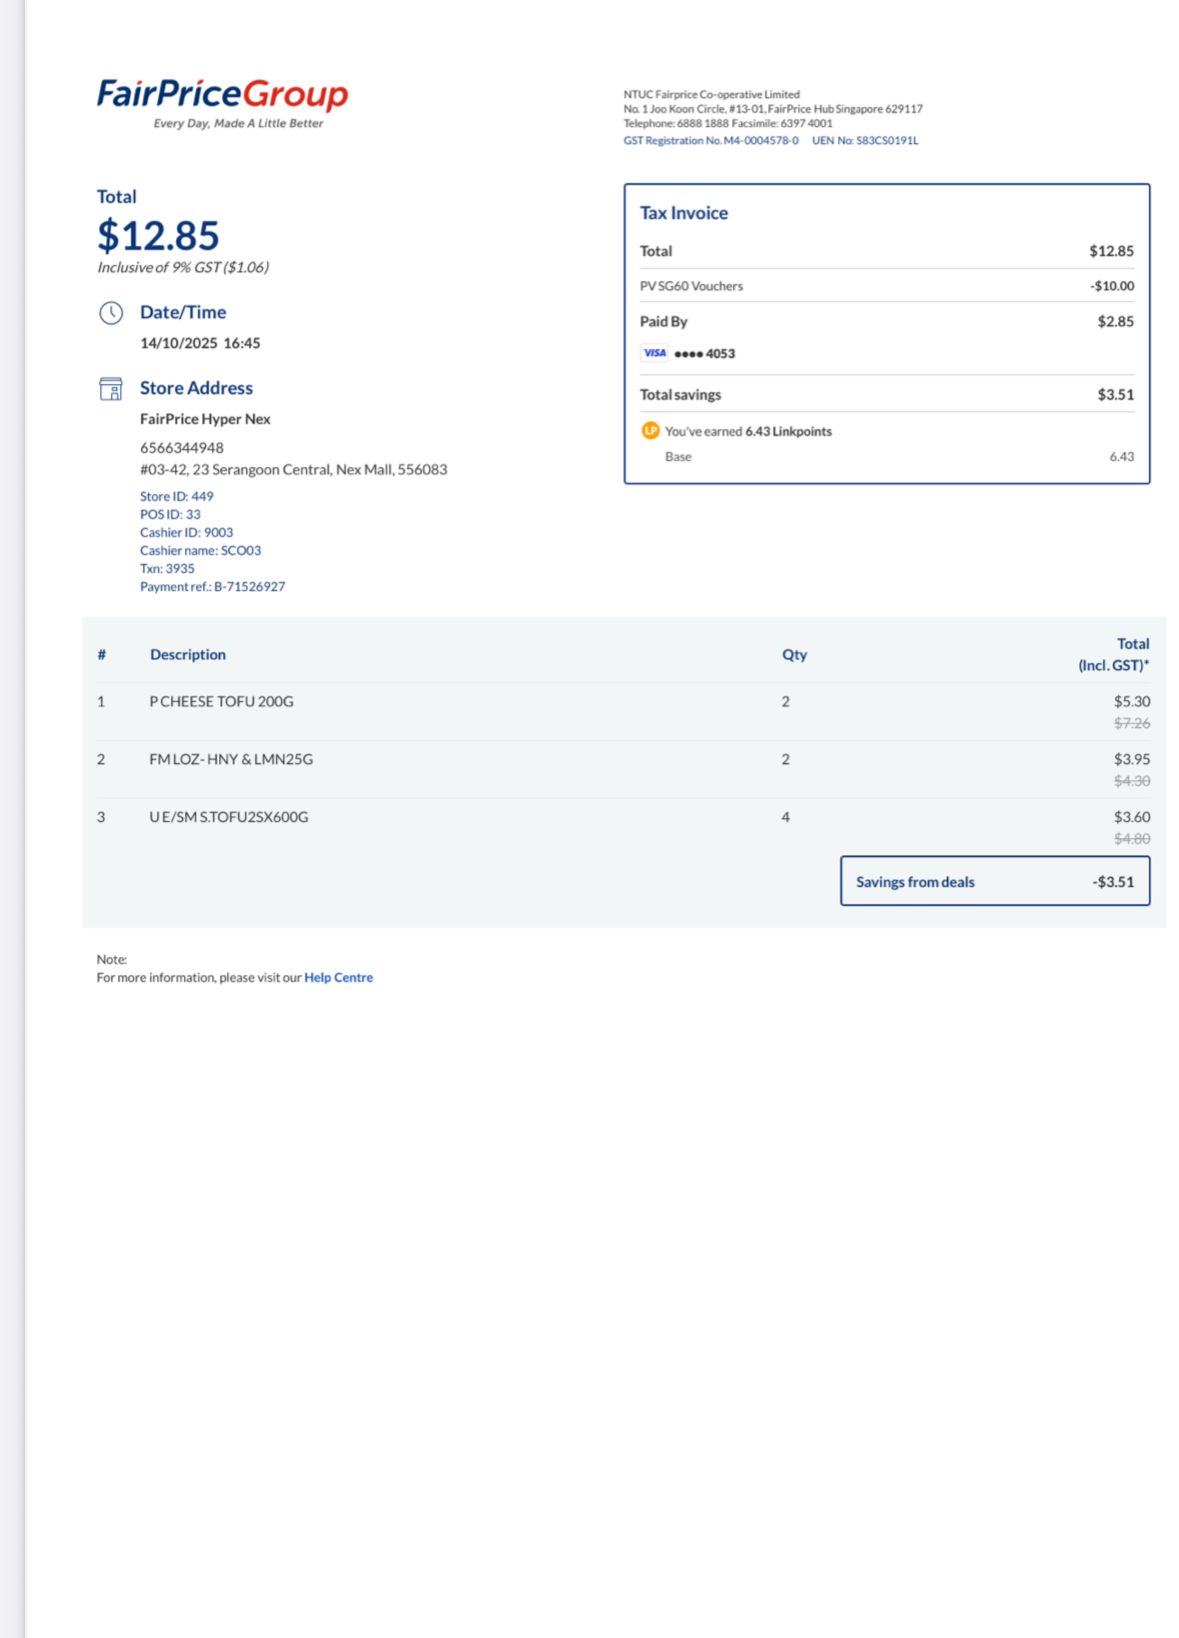Open the Help Centre link
The width and height of the screenshot is (1179, 1638).
[x=338, y=978]
